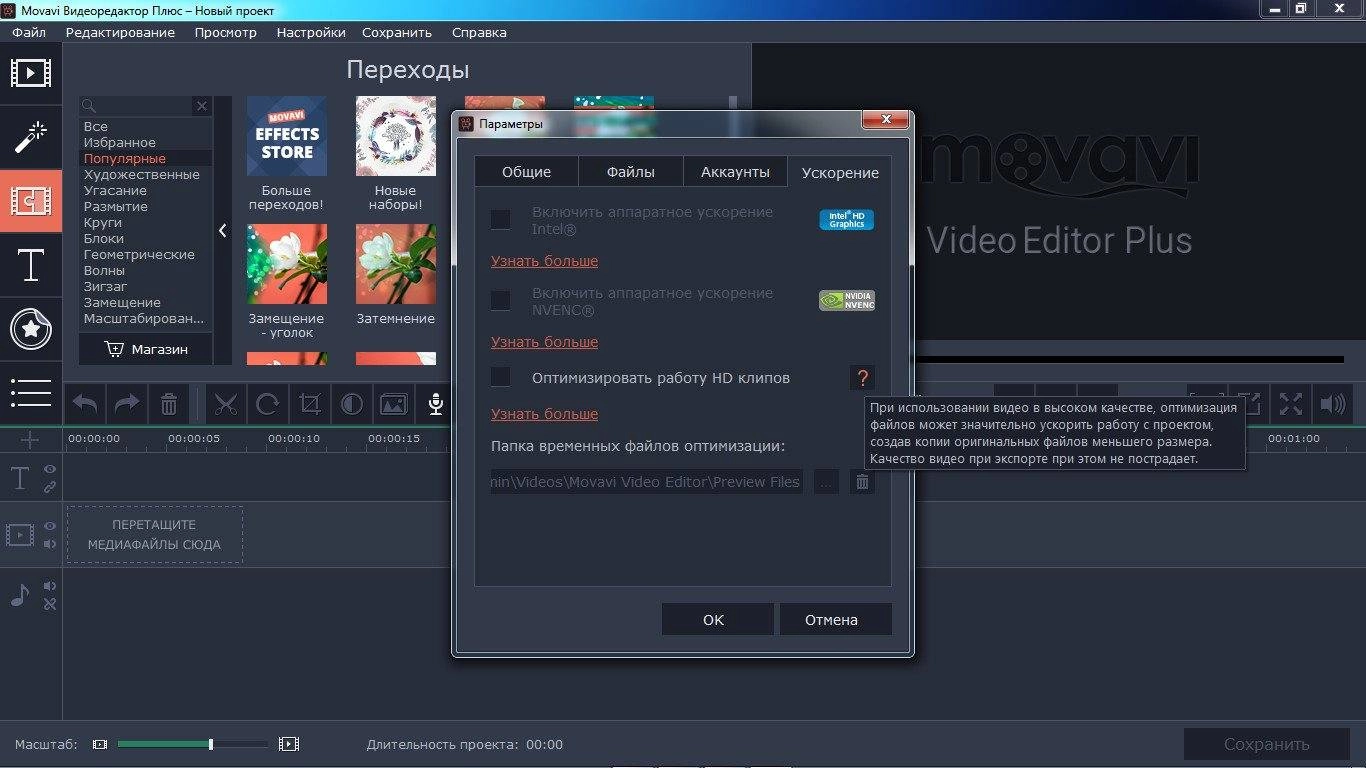Click the Undo arrow in toolbar
This screenshot has height=768, width=1366.
tap(85, 404)
